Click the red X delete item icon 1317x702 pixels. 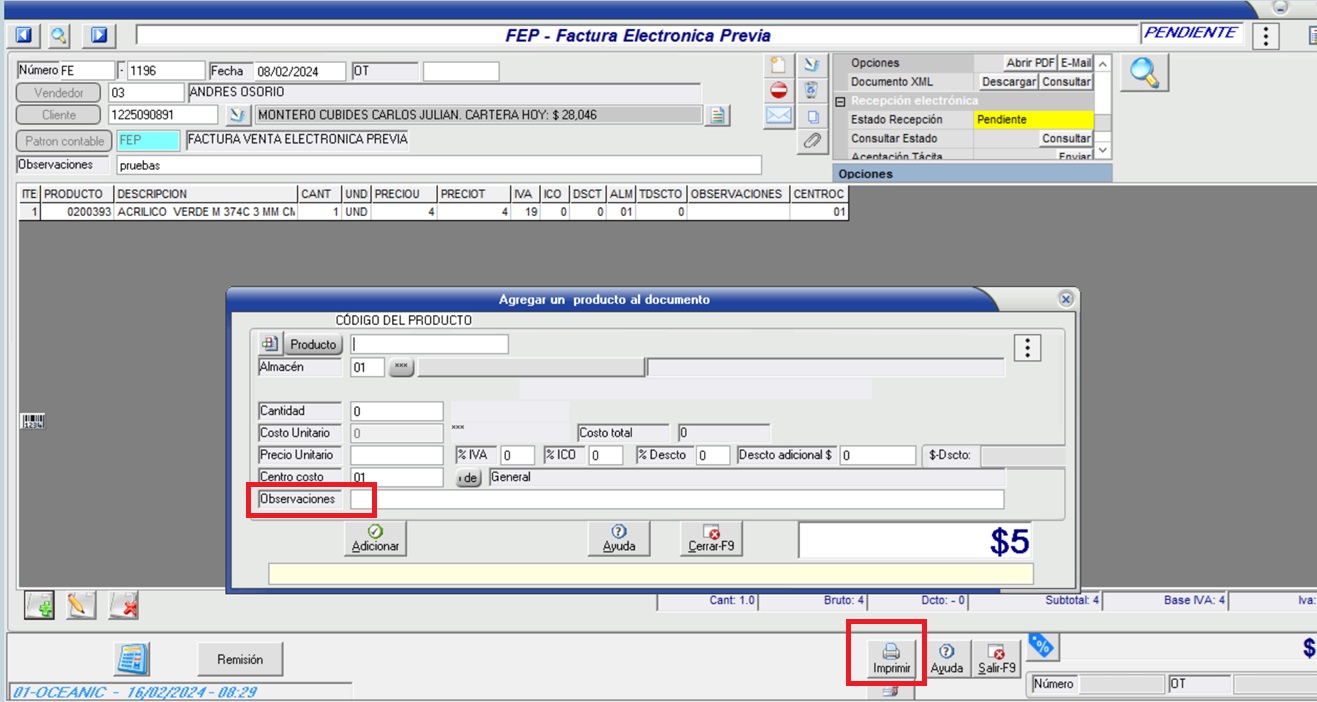(124, 605)
